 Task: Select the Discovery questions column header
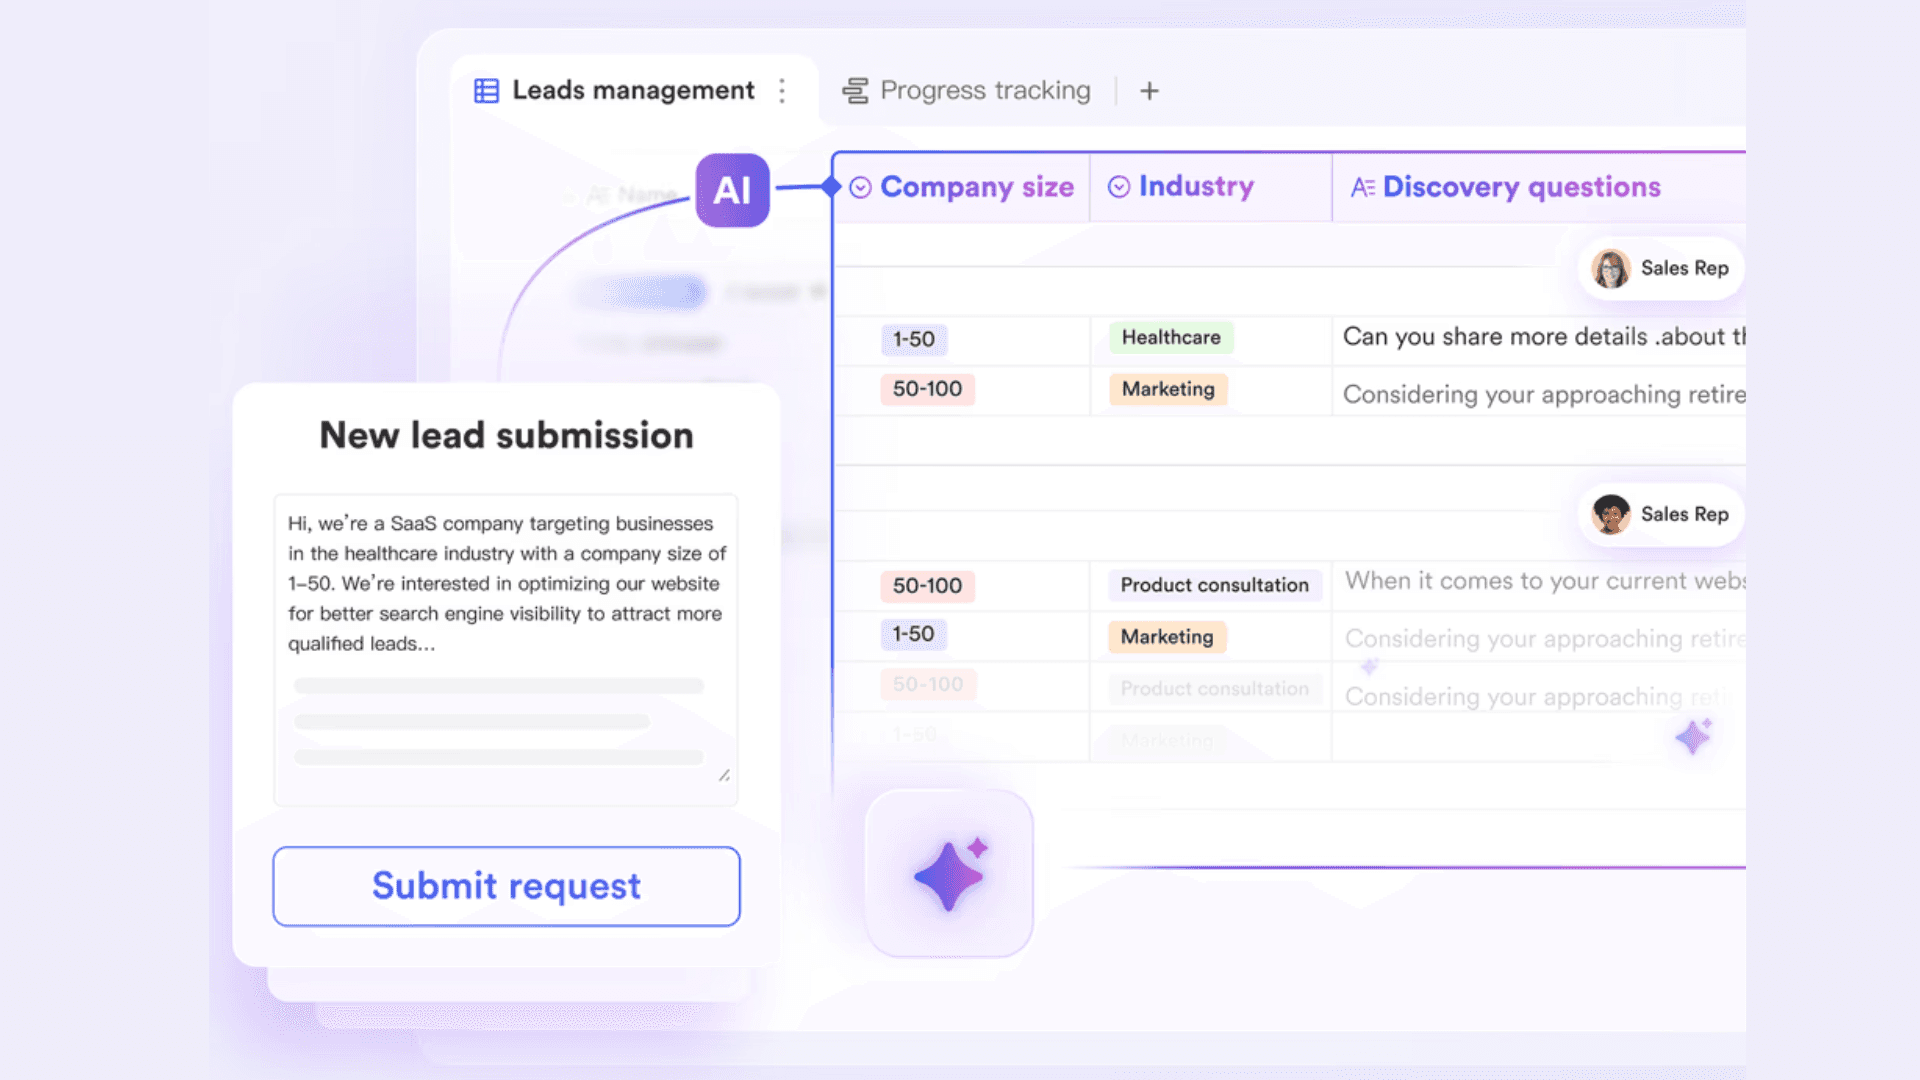(1540, 187)
